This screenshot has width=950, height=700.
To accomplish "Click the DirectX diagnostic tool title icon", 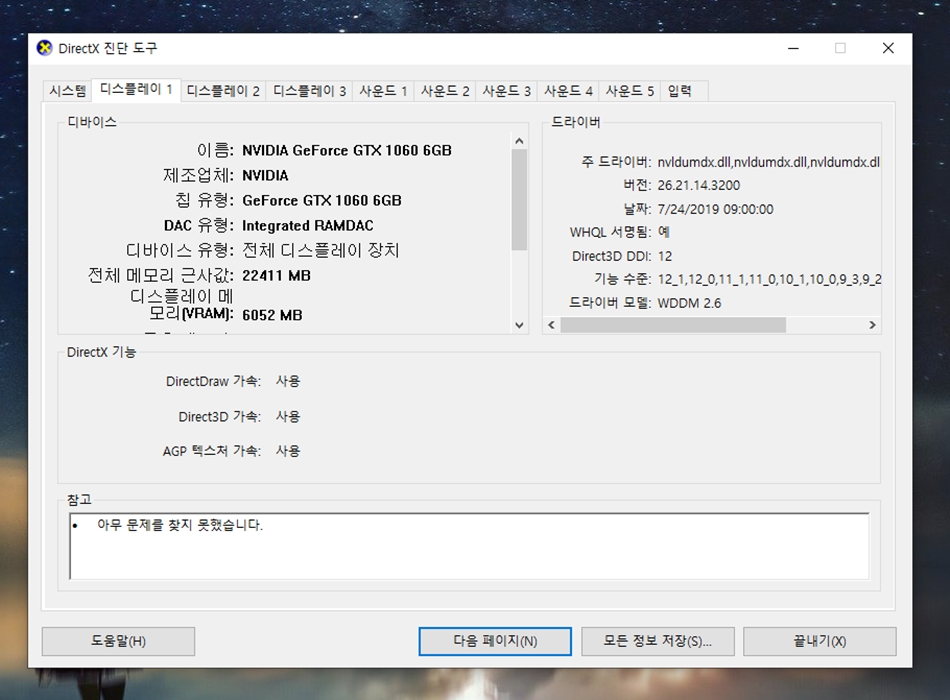I will pyautogui.click(x=44, y=48).
